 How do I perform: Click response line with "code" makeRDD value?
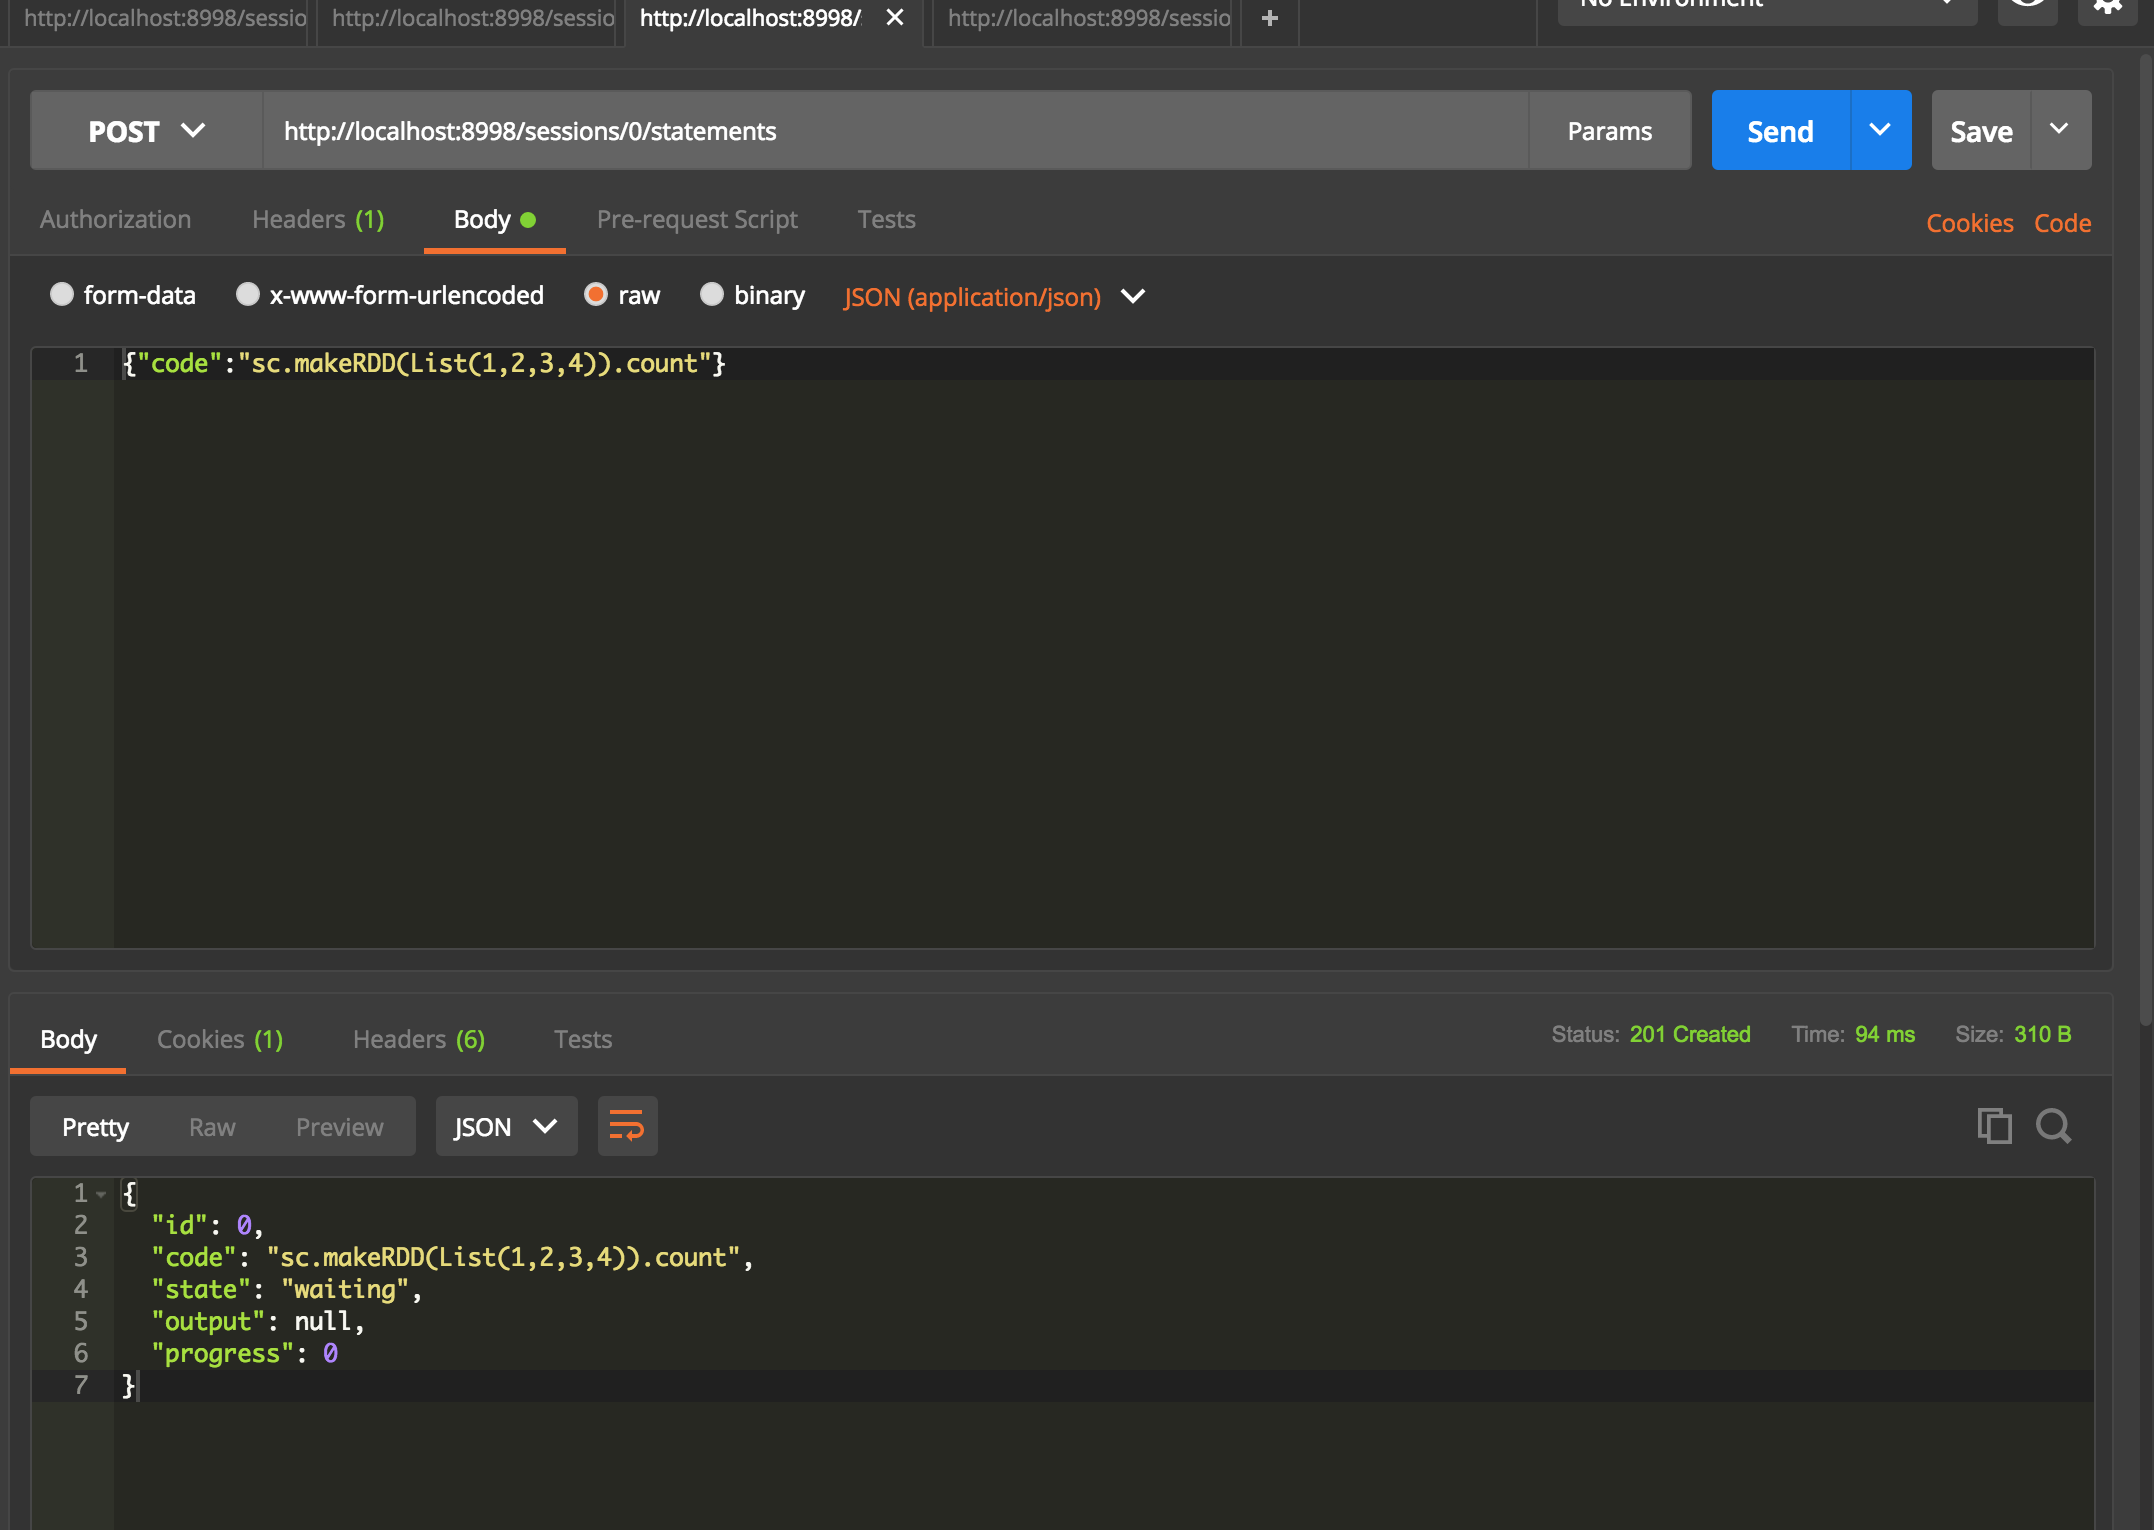(451, 1258)
